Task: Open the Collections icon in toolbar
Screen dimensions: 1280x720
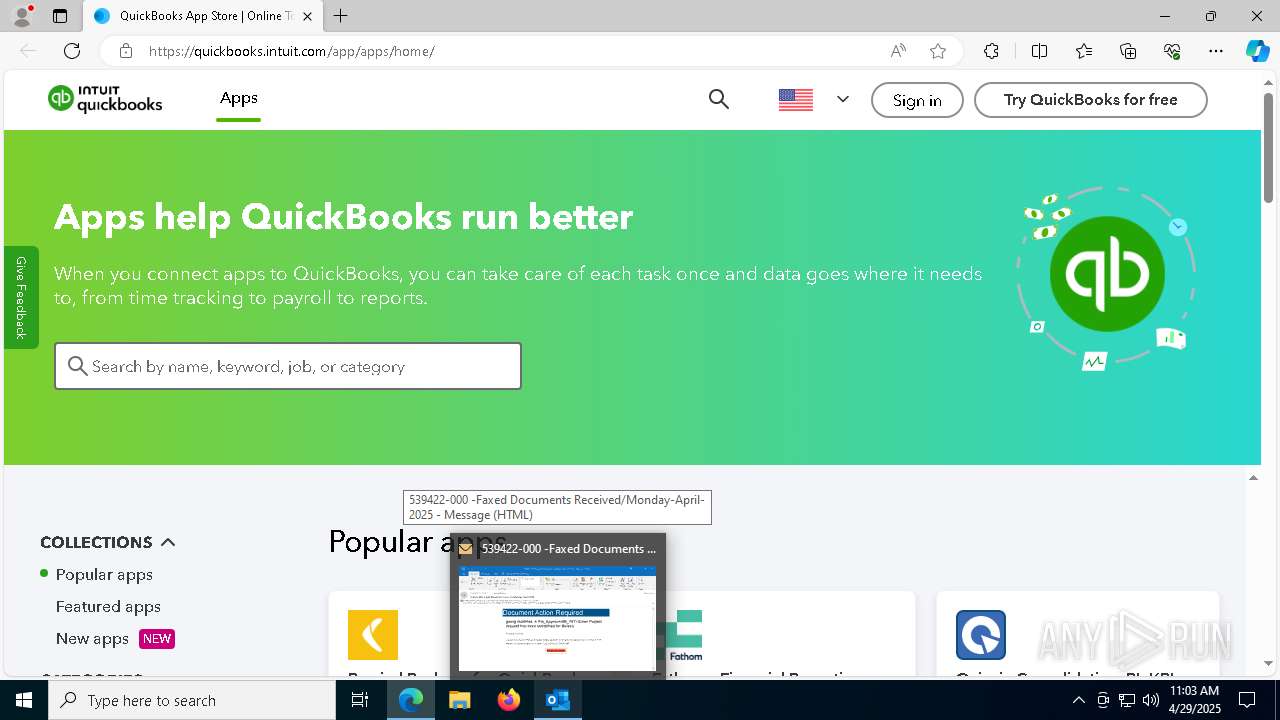Action: click(x=1128, y=51)
